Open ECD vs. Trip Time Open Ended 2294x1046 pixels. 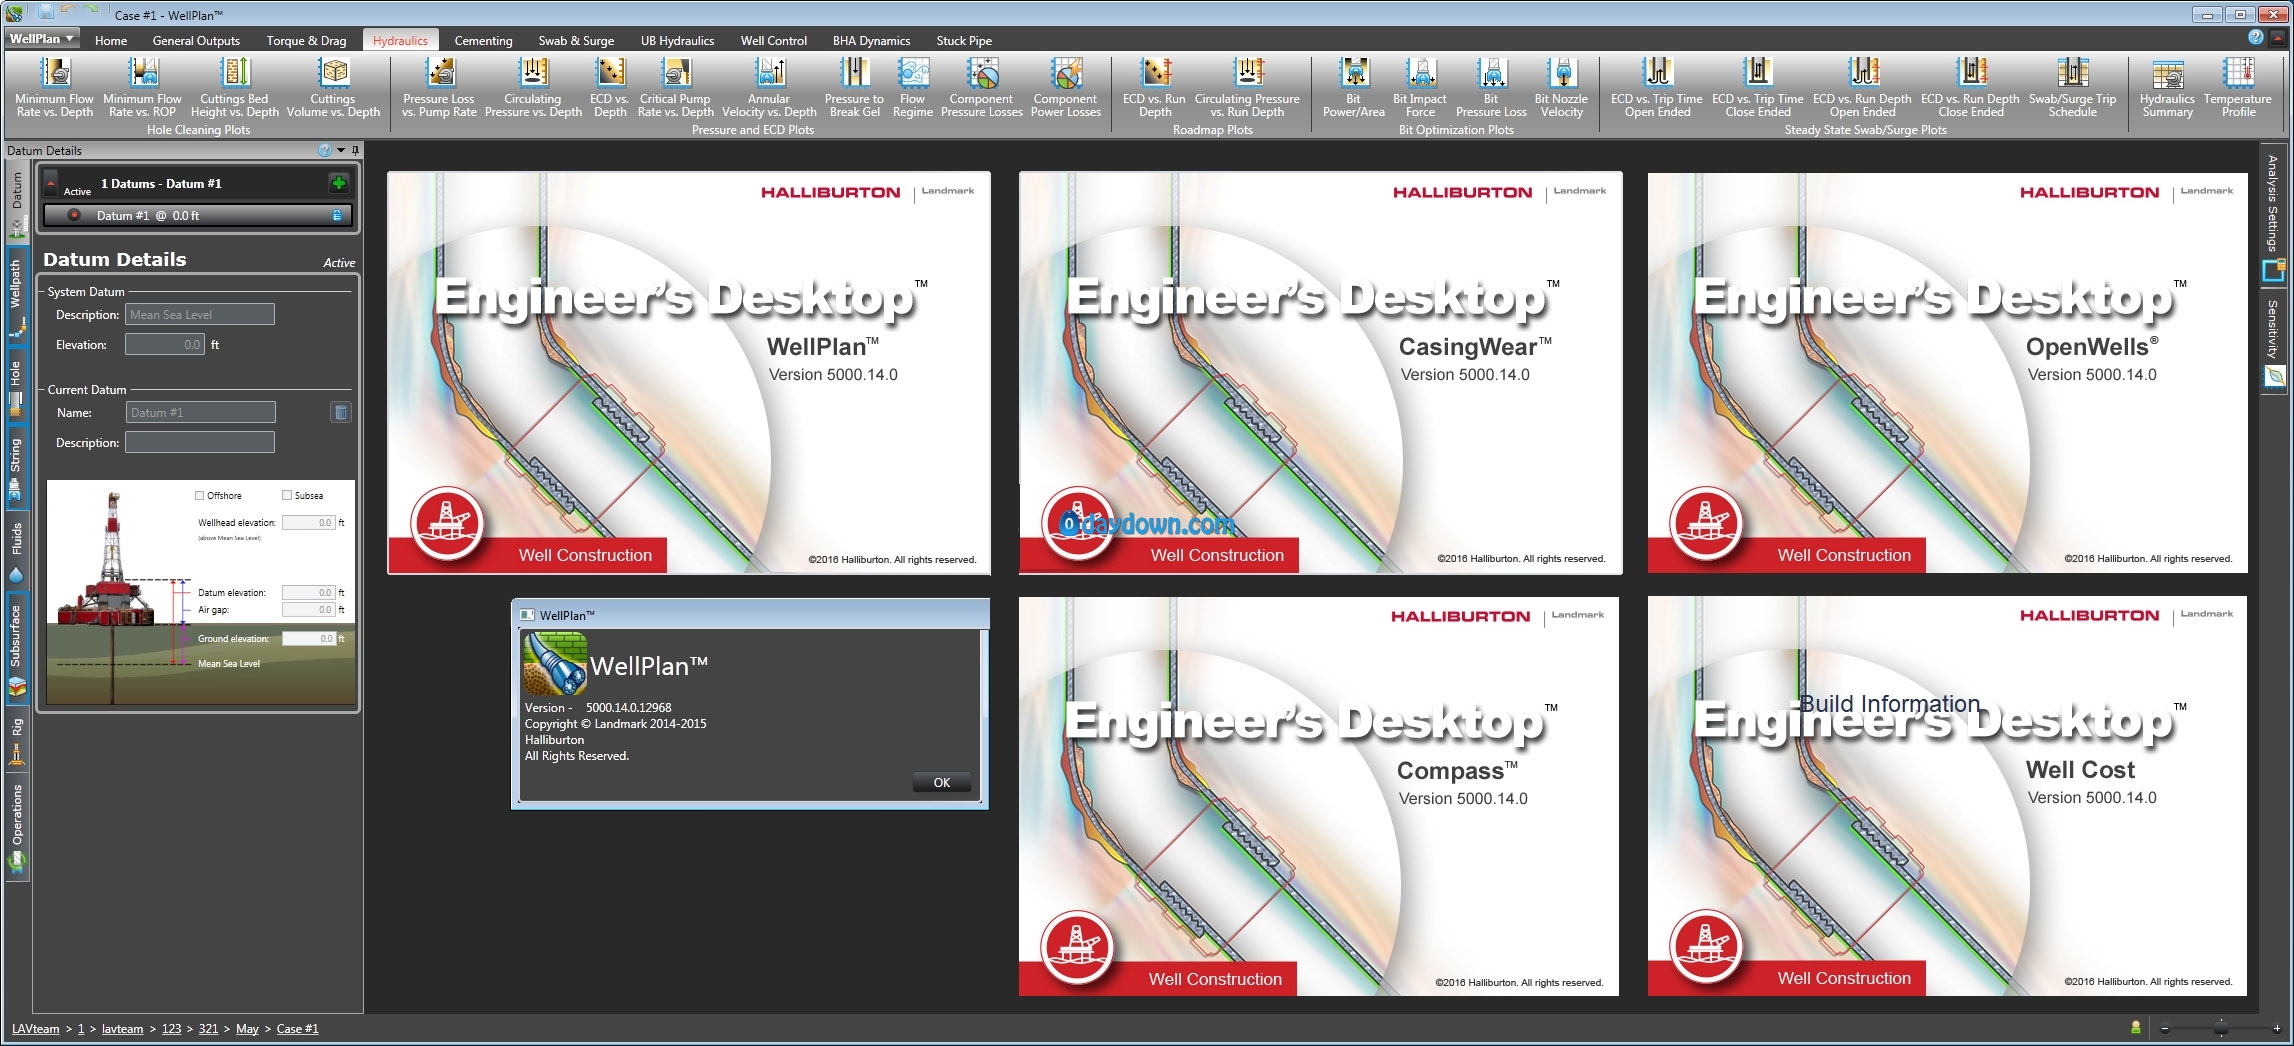tap(1657, 88)
